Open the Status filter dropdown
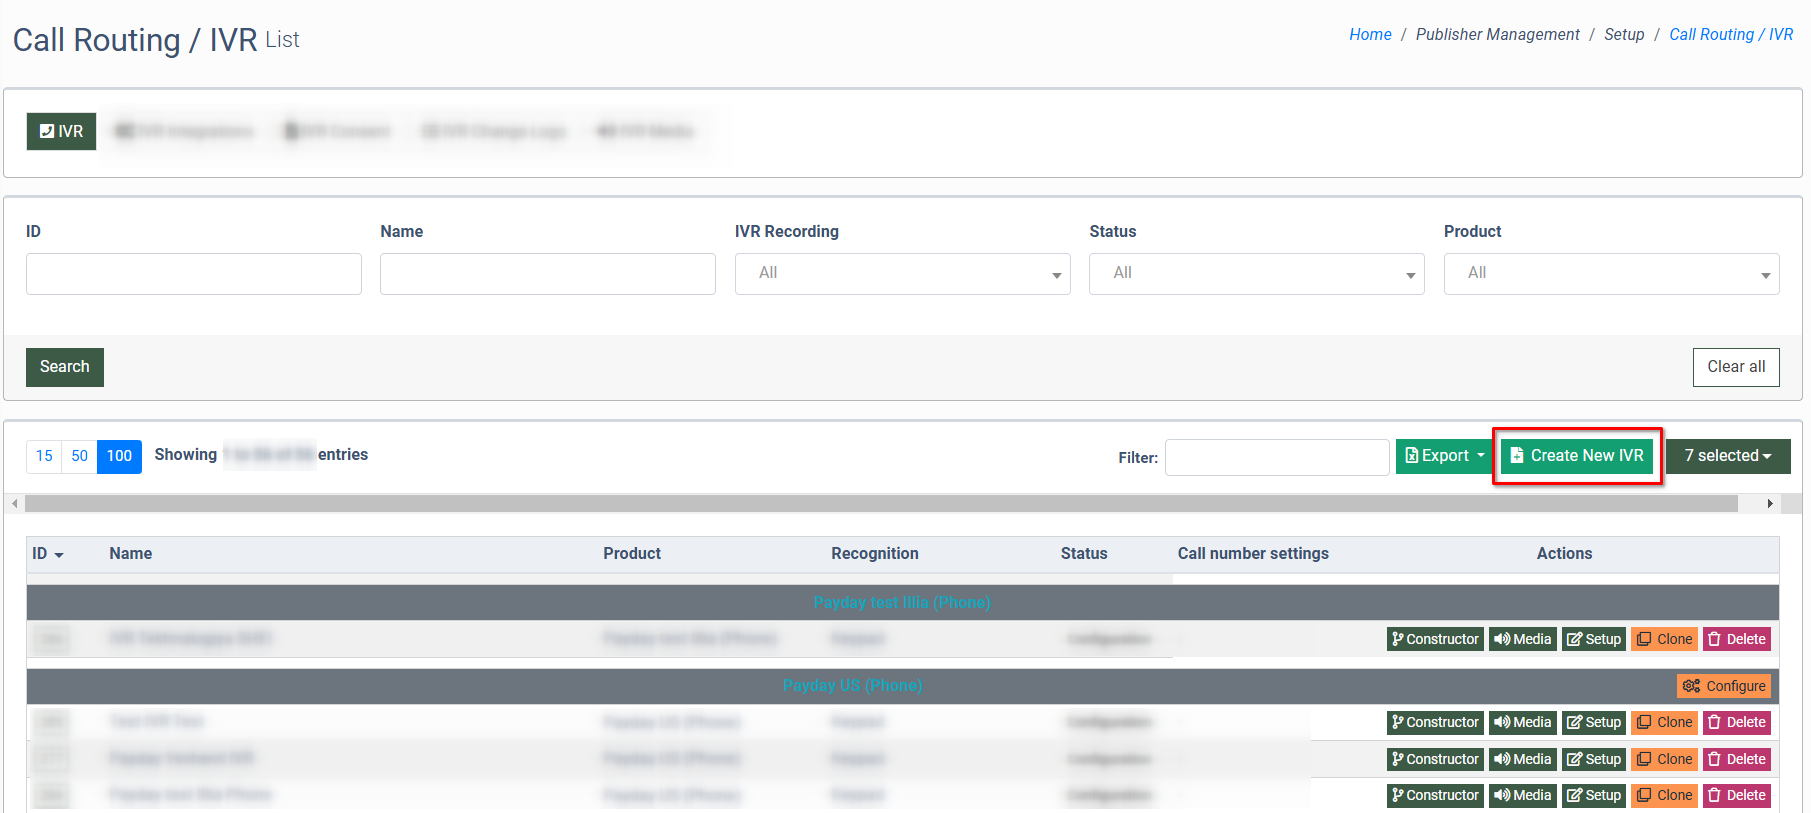This screenshot has width=1811, height=813. 1256,273
